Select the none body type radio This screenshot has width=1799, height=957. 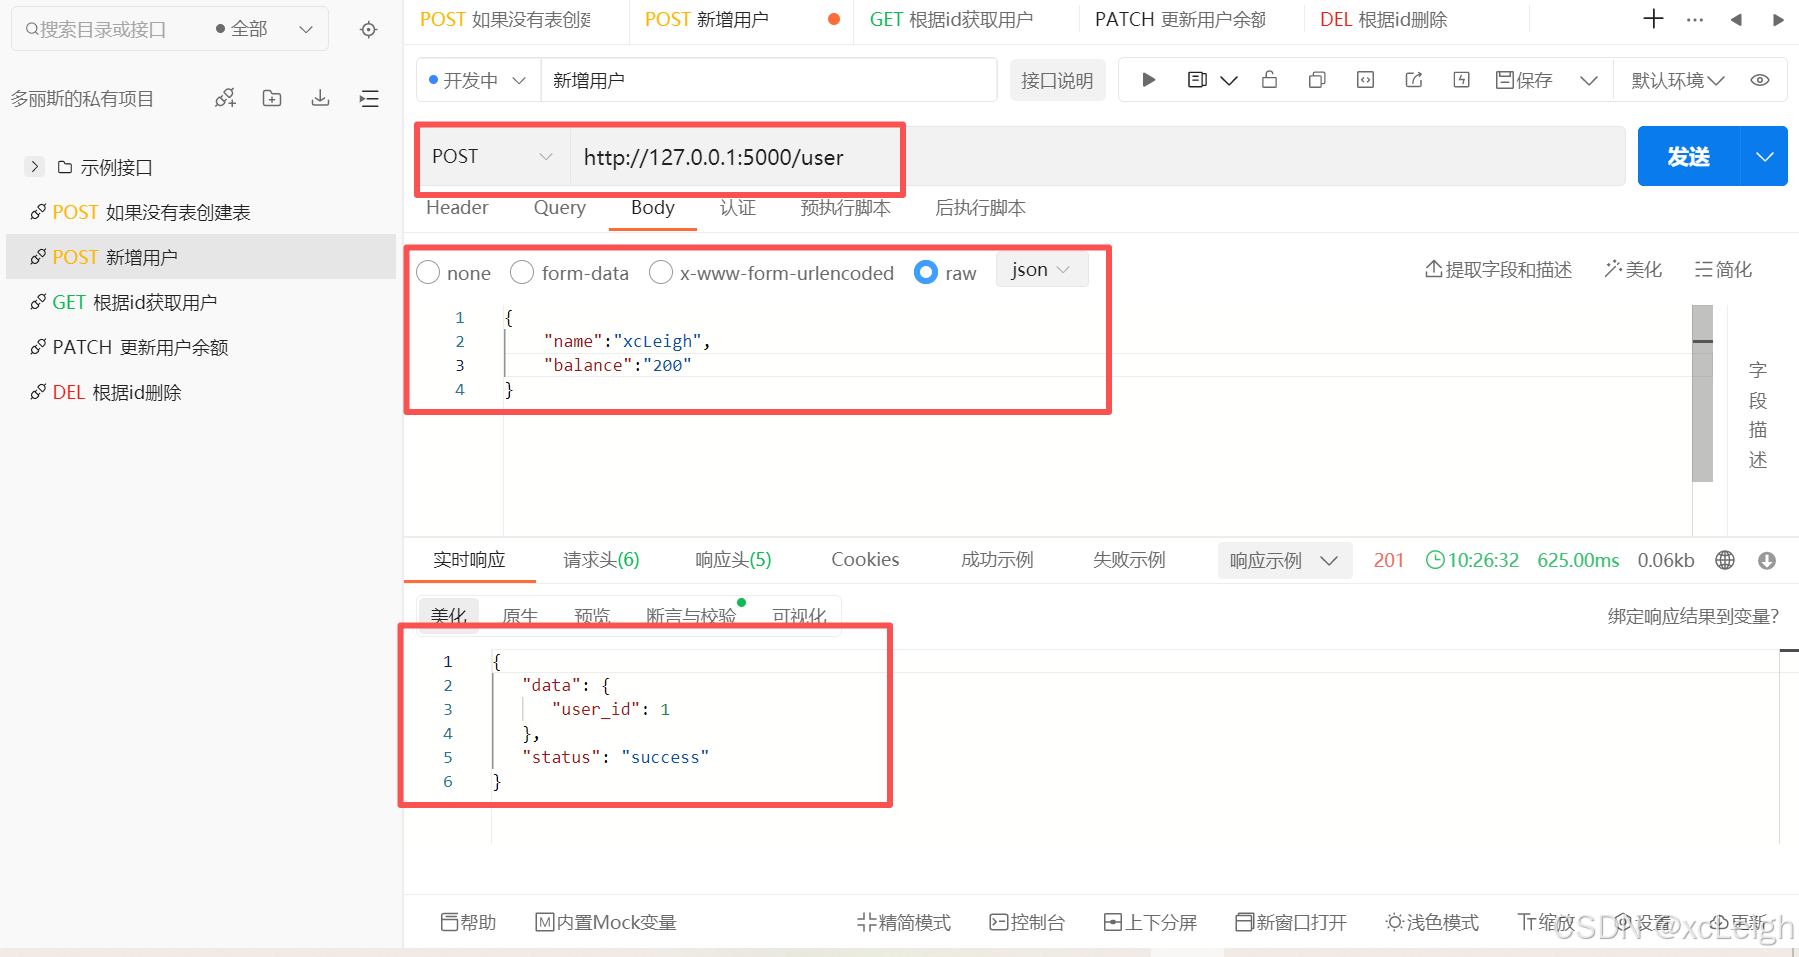tap(428, 272)
